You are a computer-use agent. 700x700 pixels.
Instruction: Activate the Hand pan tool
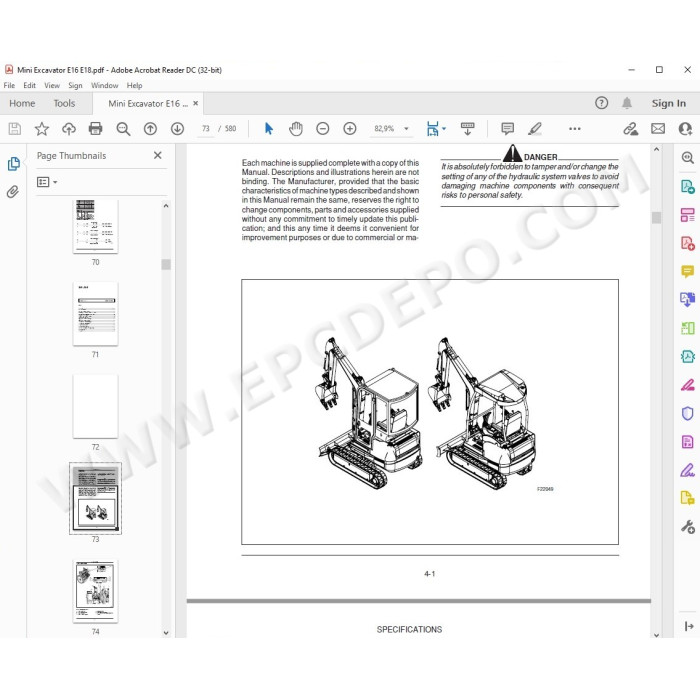(296, 129)
